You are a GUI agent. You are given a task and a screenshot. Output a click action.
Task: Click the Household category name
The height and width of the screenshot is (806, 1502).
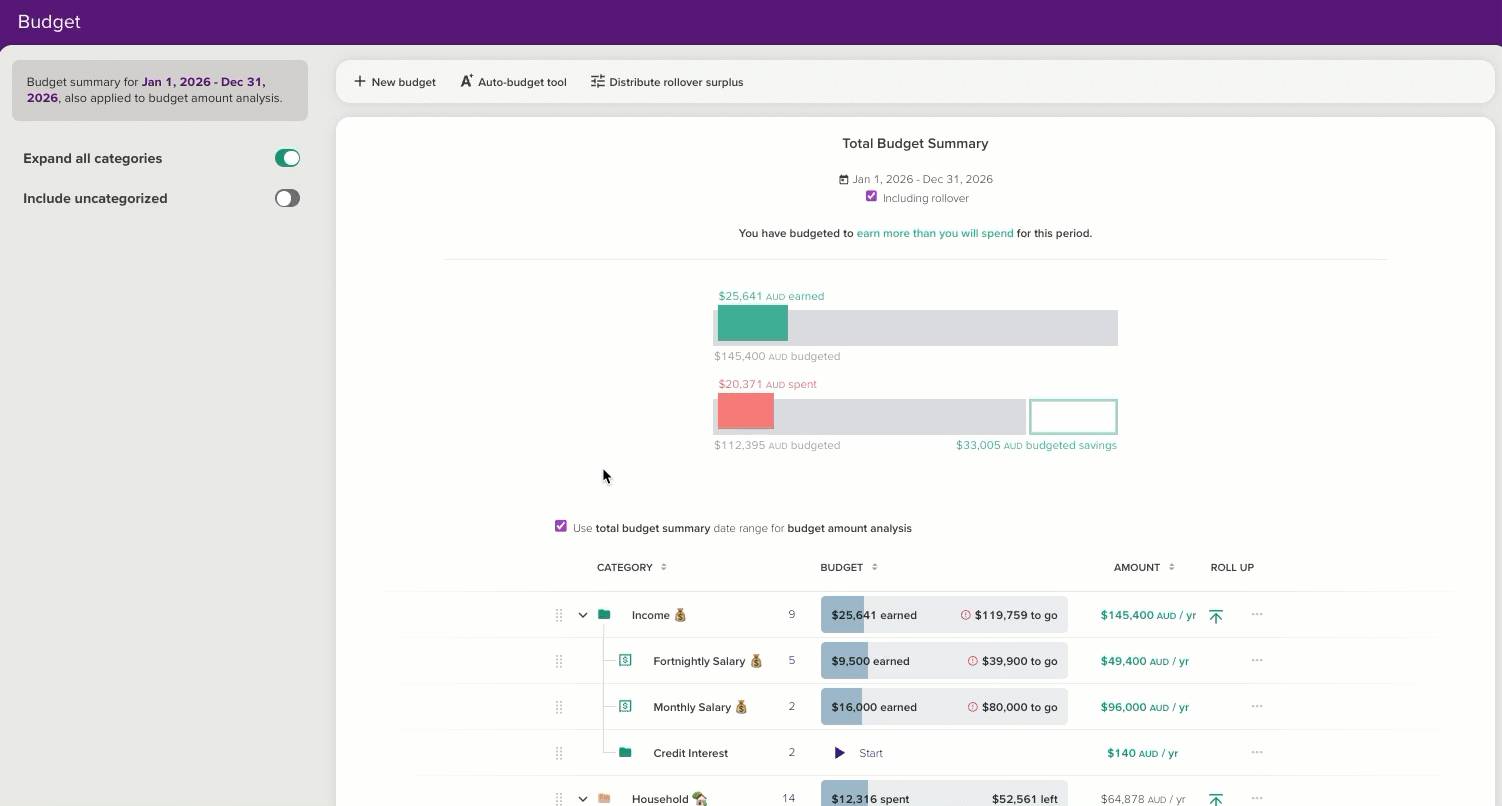pyautogui.click(x=670, y=799)
